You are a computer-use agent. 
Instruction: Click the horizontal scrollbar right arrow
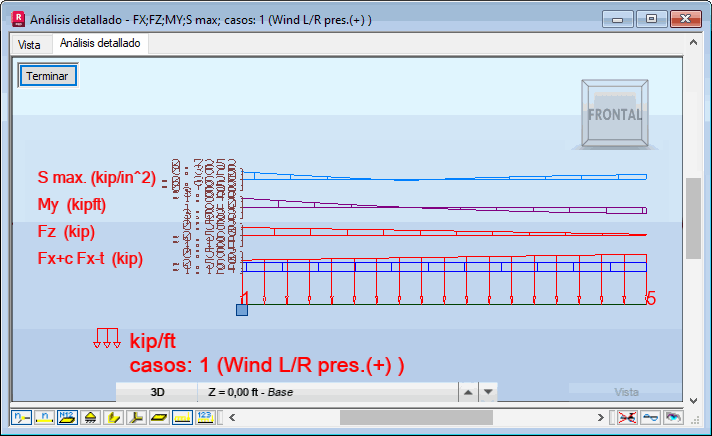pyautogui.click(x=600, y=417)
